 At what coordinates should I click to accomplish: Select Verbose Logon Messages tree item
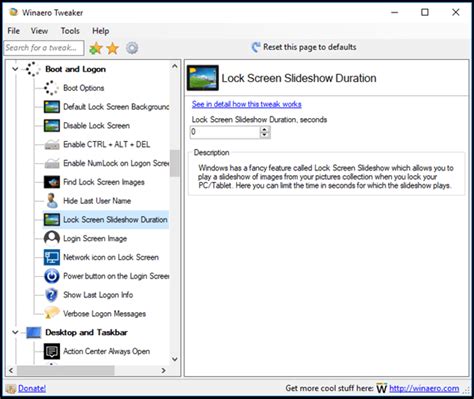105,314
